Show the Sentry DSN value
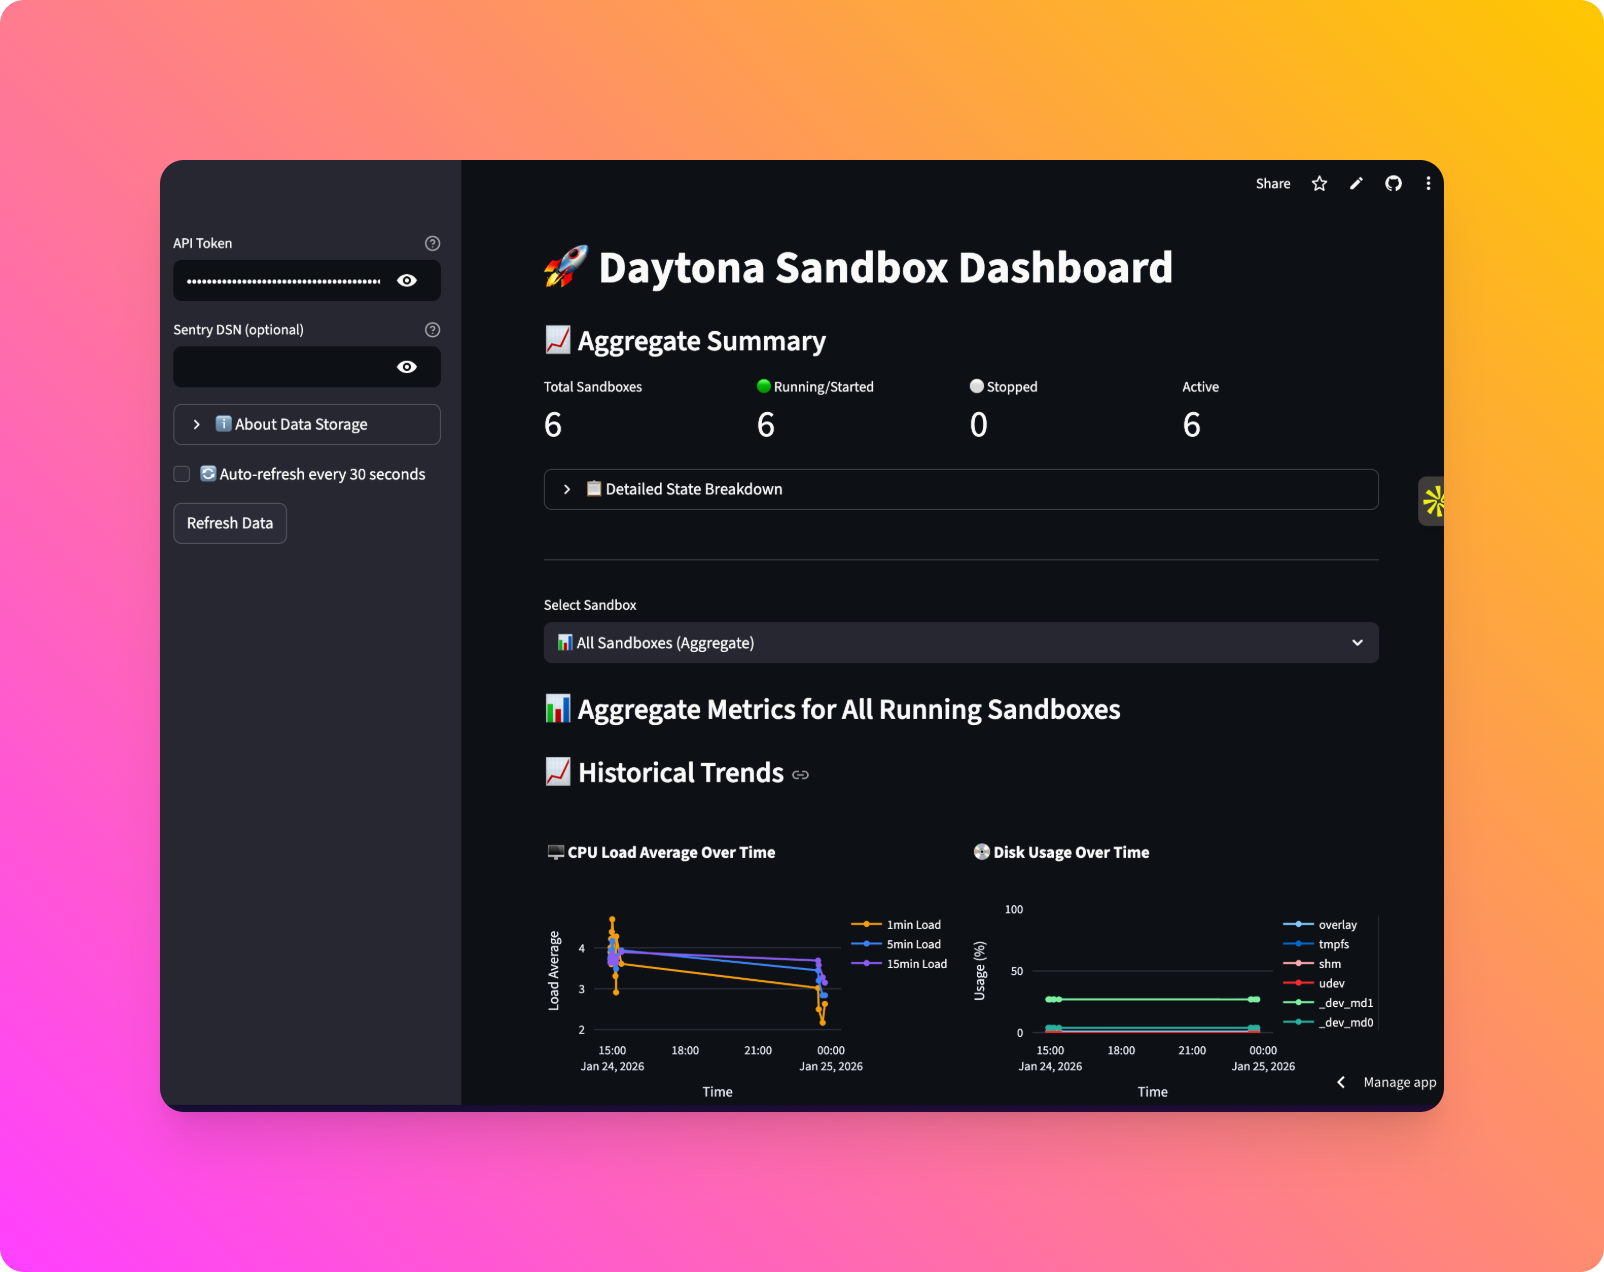The height and width of the screenshot is (1272, 1604). [407, 367]
